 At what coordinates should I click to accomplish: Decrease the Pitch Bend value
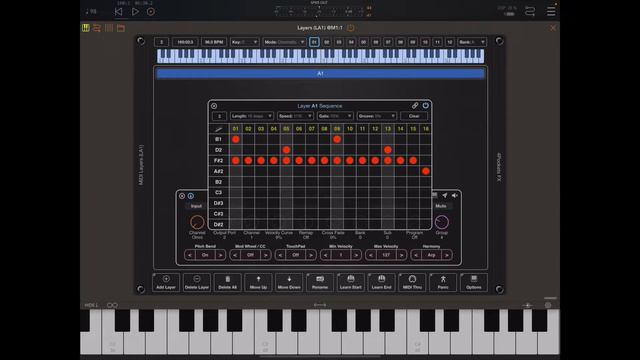tap(190, 255)
